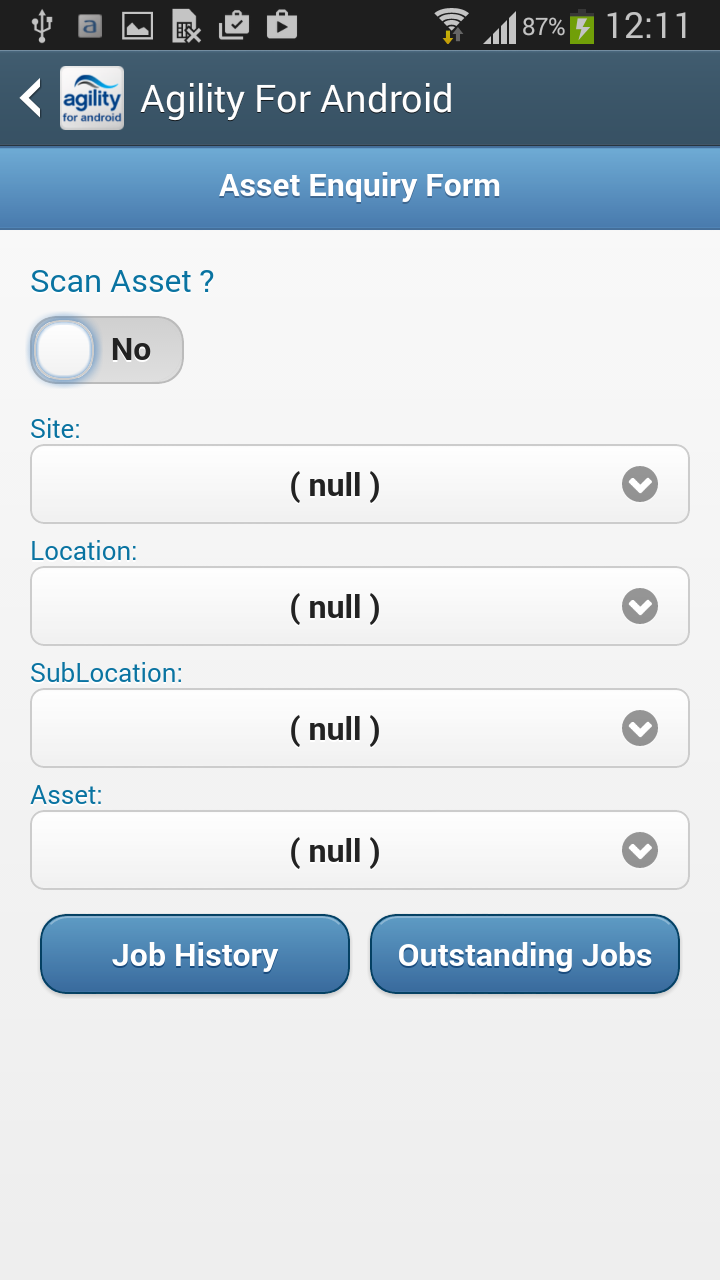Image resolution: width=720 pixels, height=1280 pixels.
Task: Tap the Play Store notification icon
Action: (x=282, y=25)
